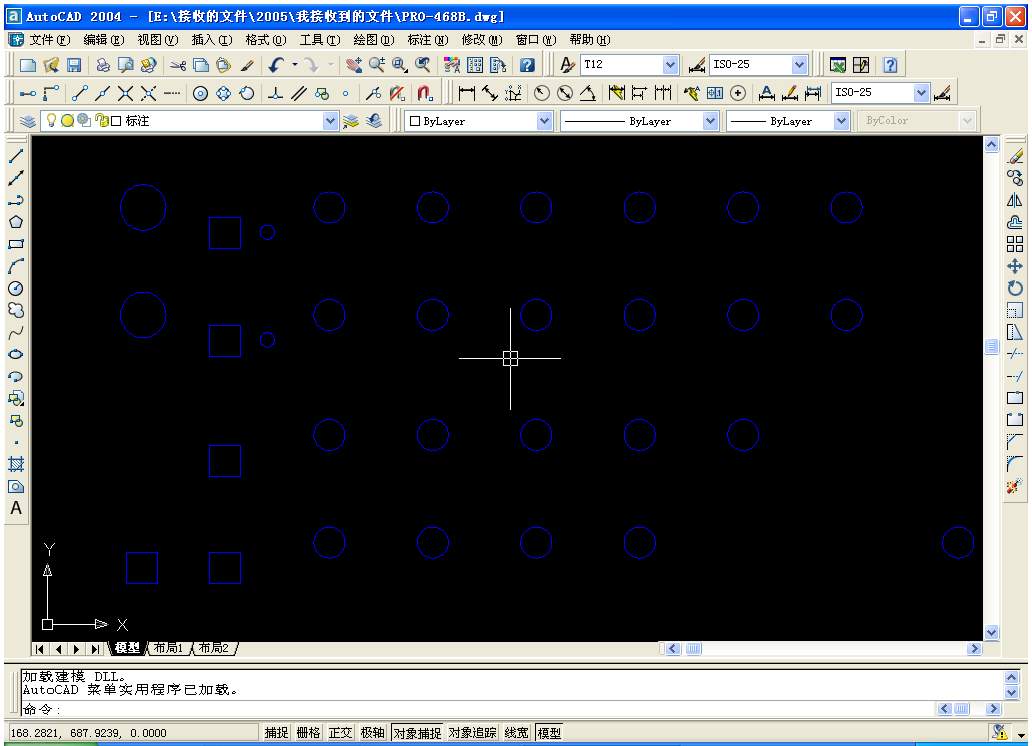1032x746 pixels.
Task: Undo the last action with the arrow icon
Action: pyautogui.click(x=276, y=65)
